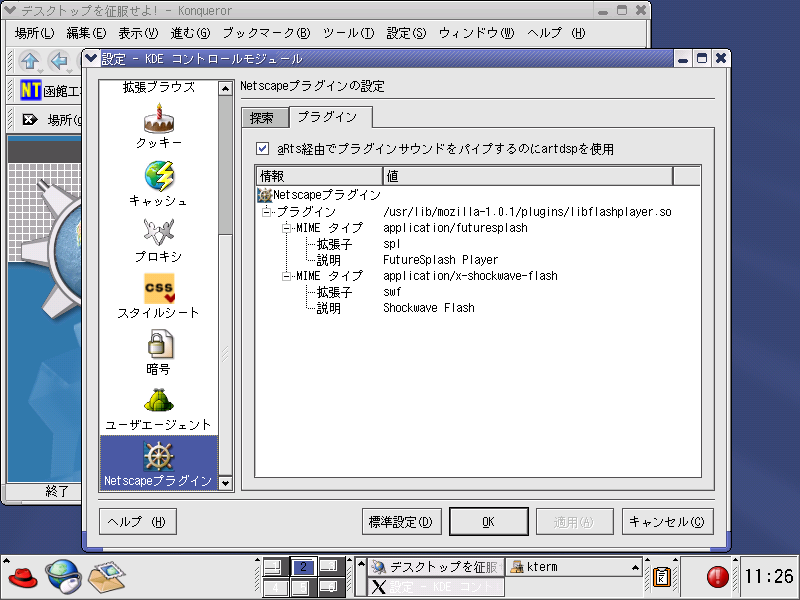Open the 場所(L) menu in Konqueror
The image size is (800, 600).
[34, 33]
